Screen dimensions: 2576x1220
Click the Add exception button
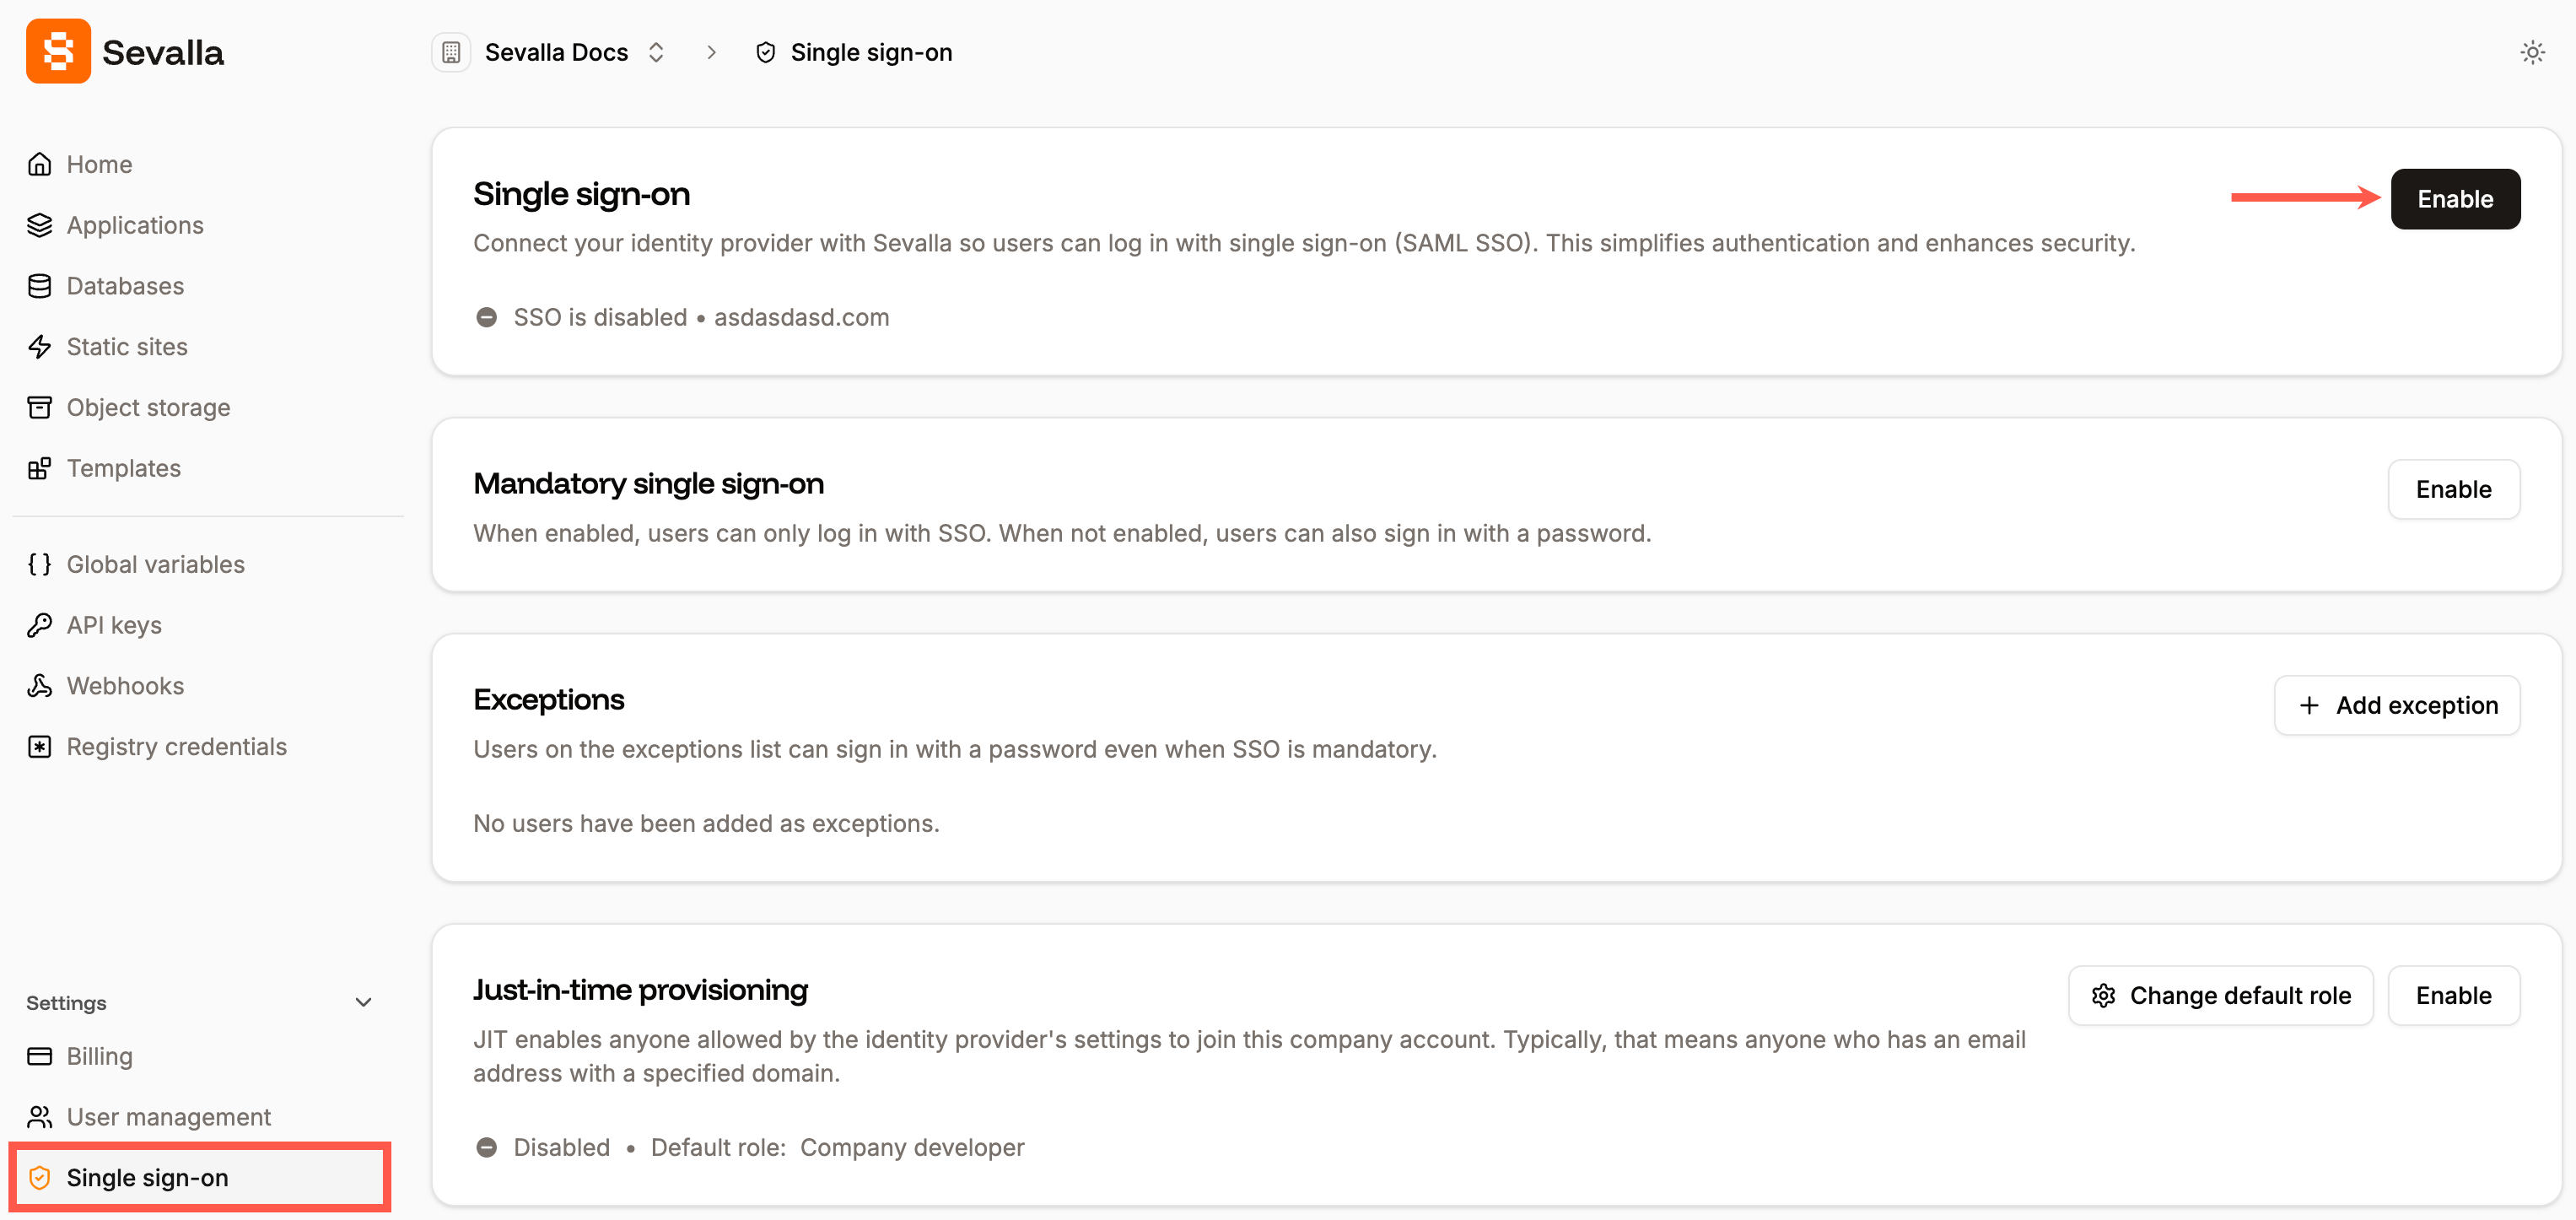coord(2396,705)
